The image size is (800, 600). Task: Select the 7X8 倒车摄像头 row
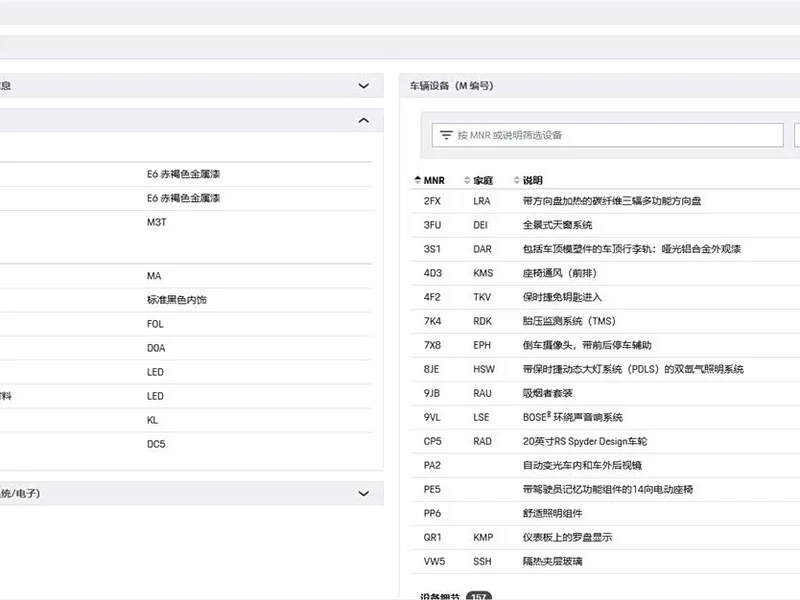[x=605, y=345]
